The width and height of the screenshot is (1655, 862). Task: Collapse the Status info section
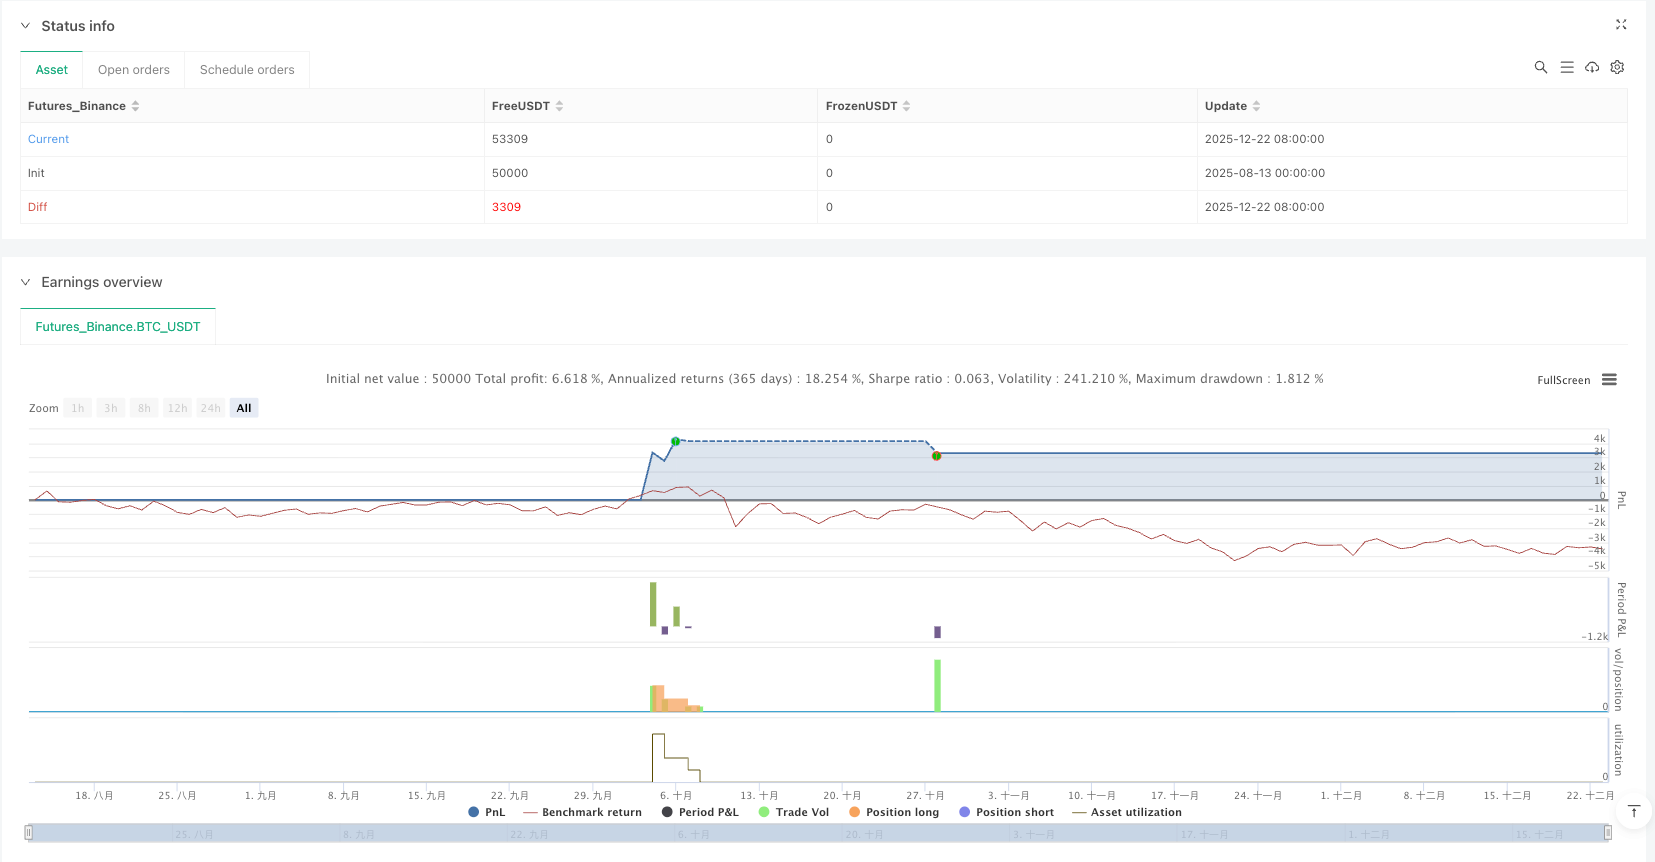coord(26,26)
